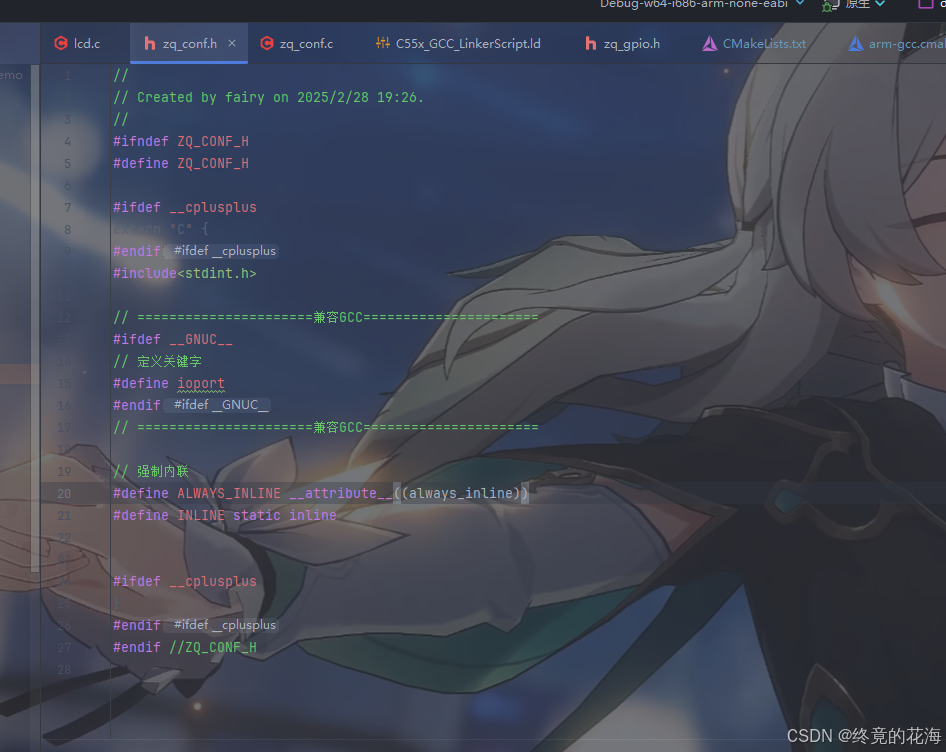
Task: Click line number 4 in the gutter
Action: (68, 141)
